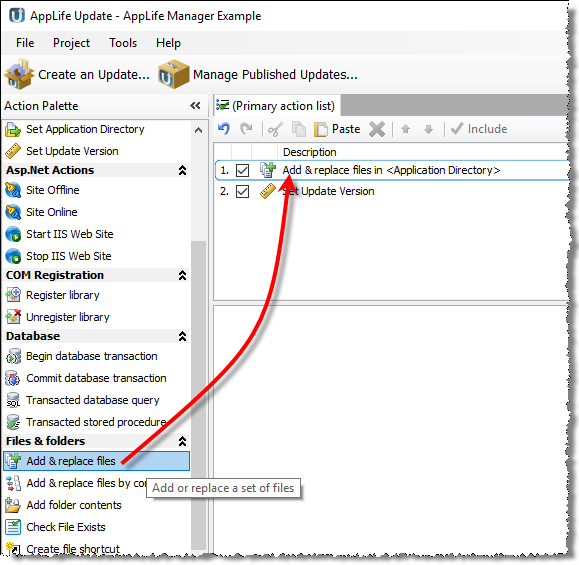Viewport: 579px width, 565px height.
Task: Collapse the COM Registration group
Action: [x=182, y=275]
